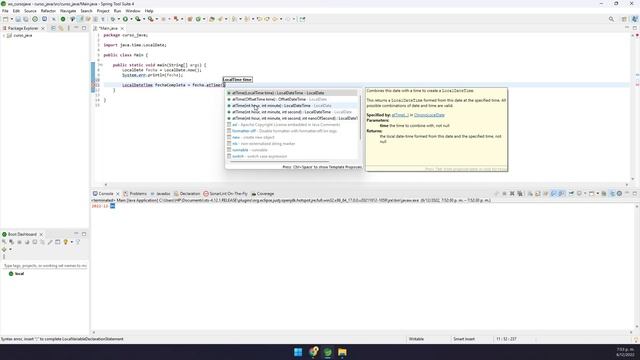Open the Refactor menu
Screen dimensions: 640x360
(48, 11)
